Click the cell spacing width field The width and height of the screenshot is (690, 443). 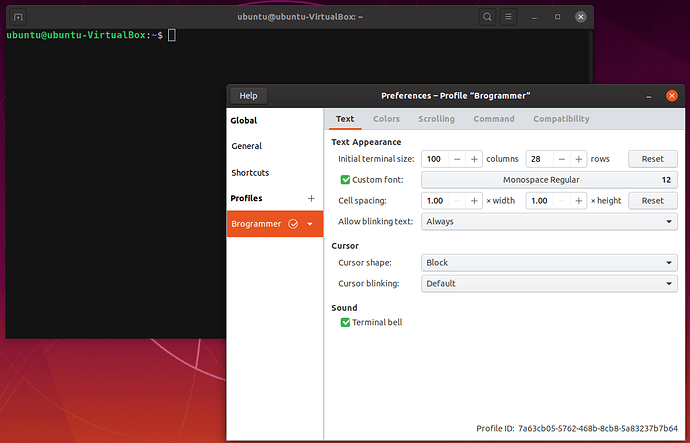[435, 201]
